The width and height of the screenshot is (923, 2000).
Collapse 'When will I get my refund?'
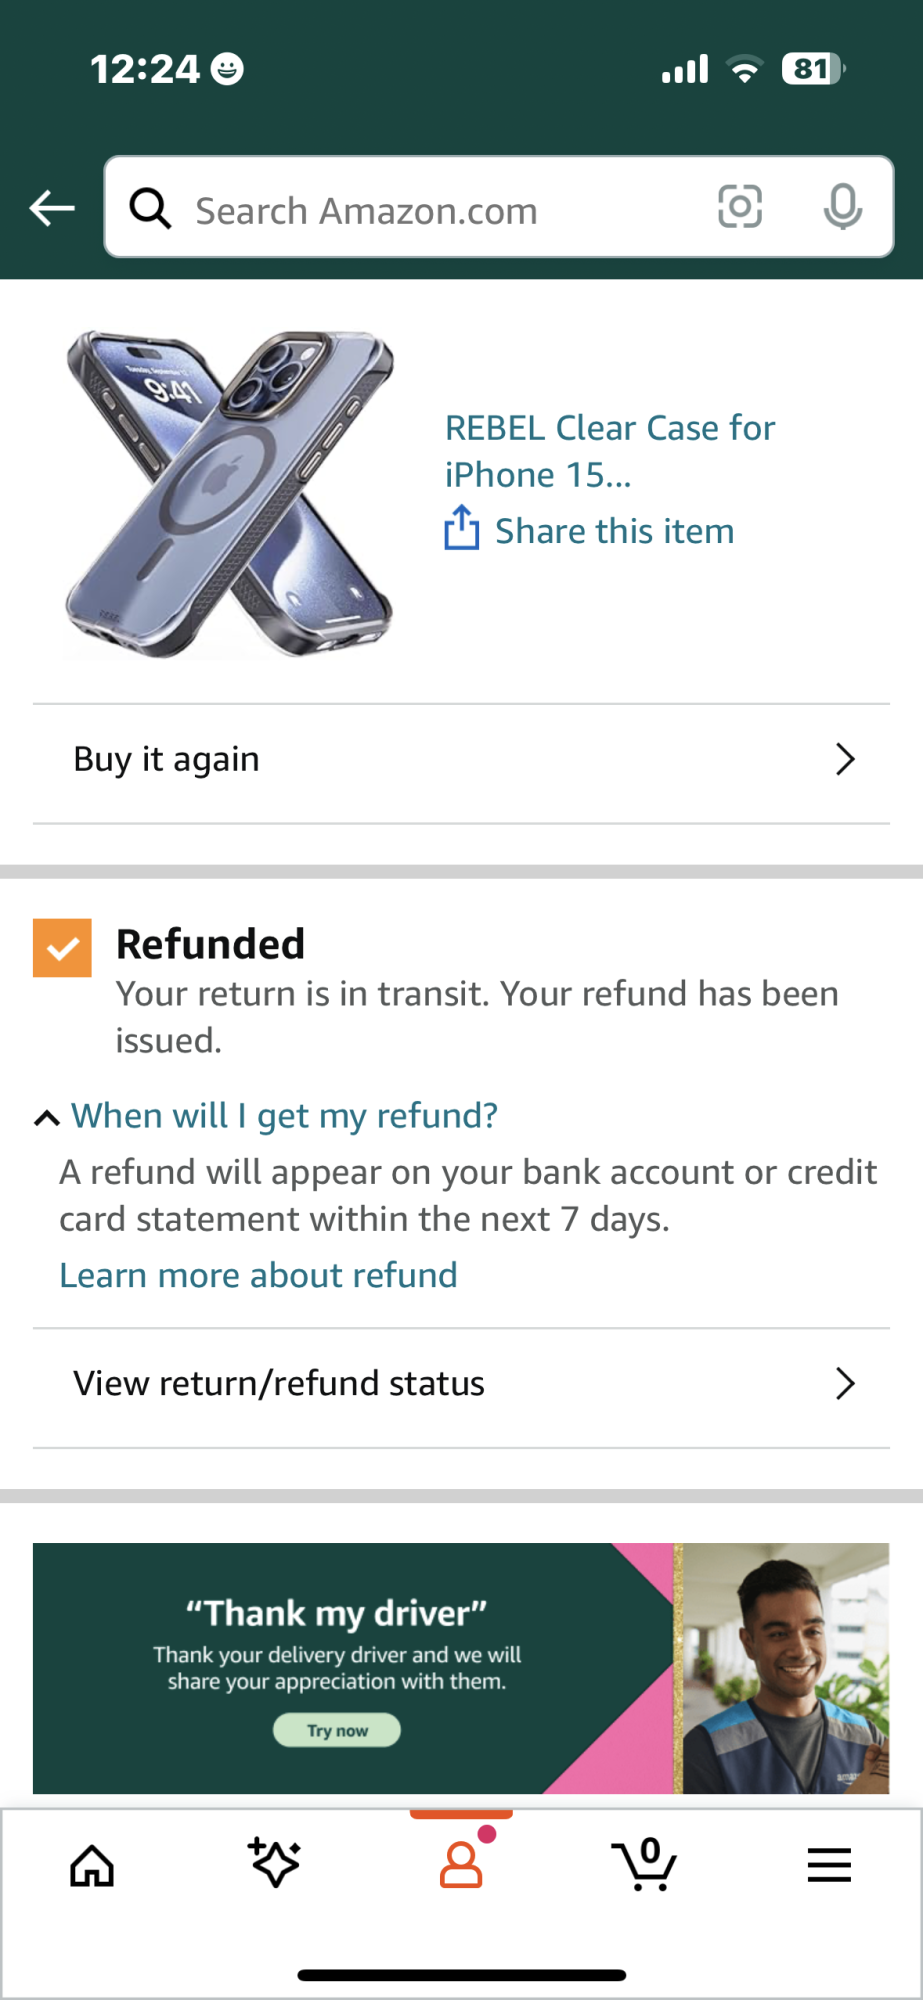47,1117
